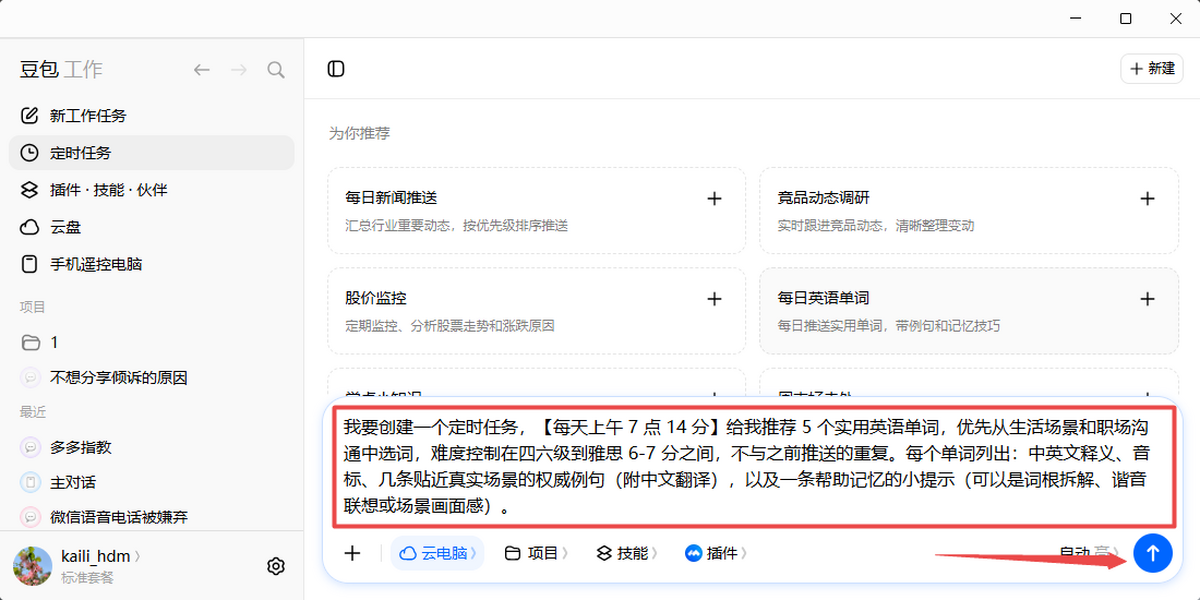Add the 竞品动态调研 task with plus

pos(1147,198)
